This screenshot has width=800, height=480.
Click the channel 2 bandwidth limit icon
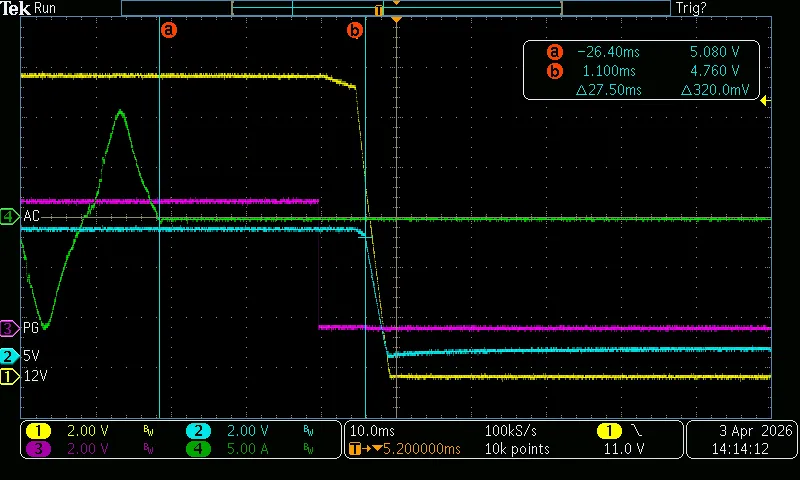pyautogui.click(x=308, y=431)
